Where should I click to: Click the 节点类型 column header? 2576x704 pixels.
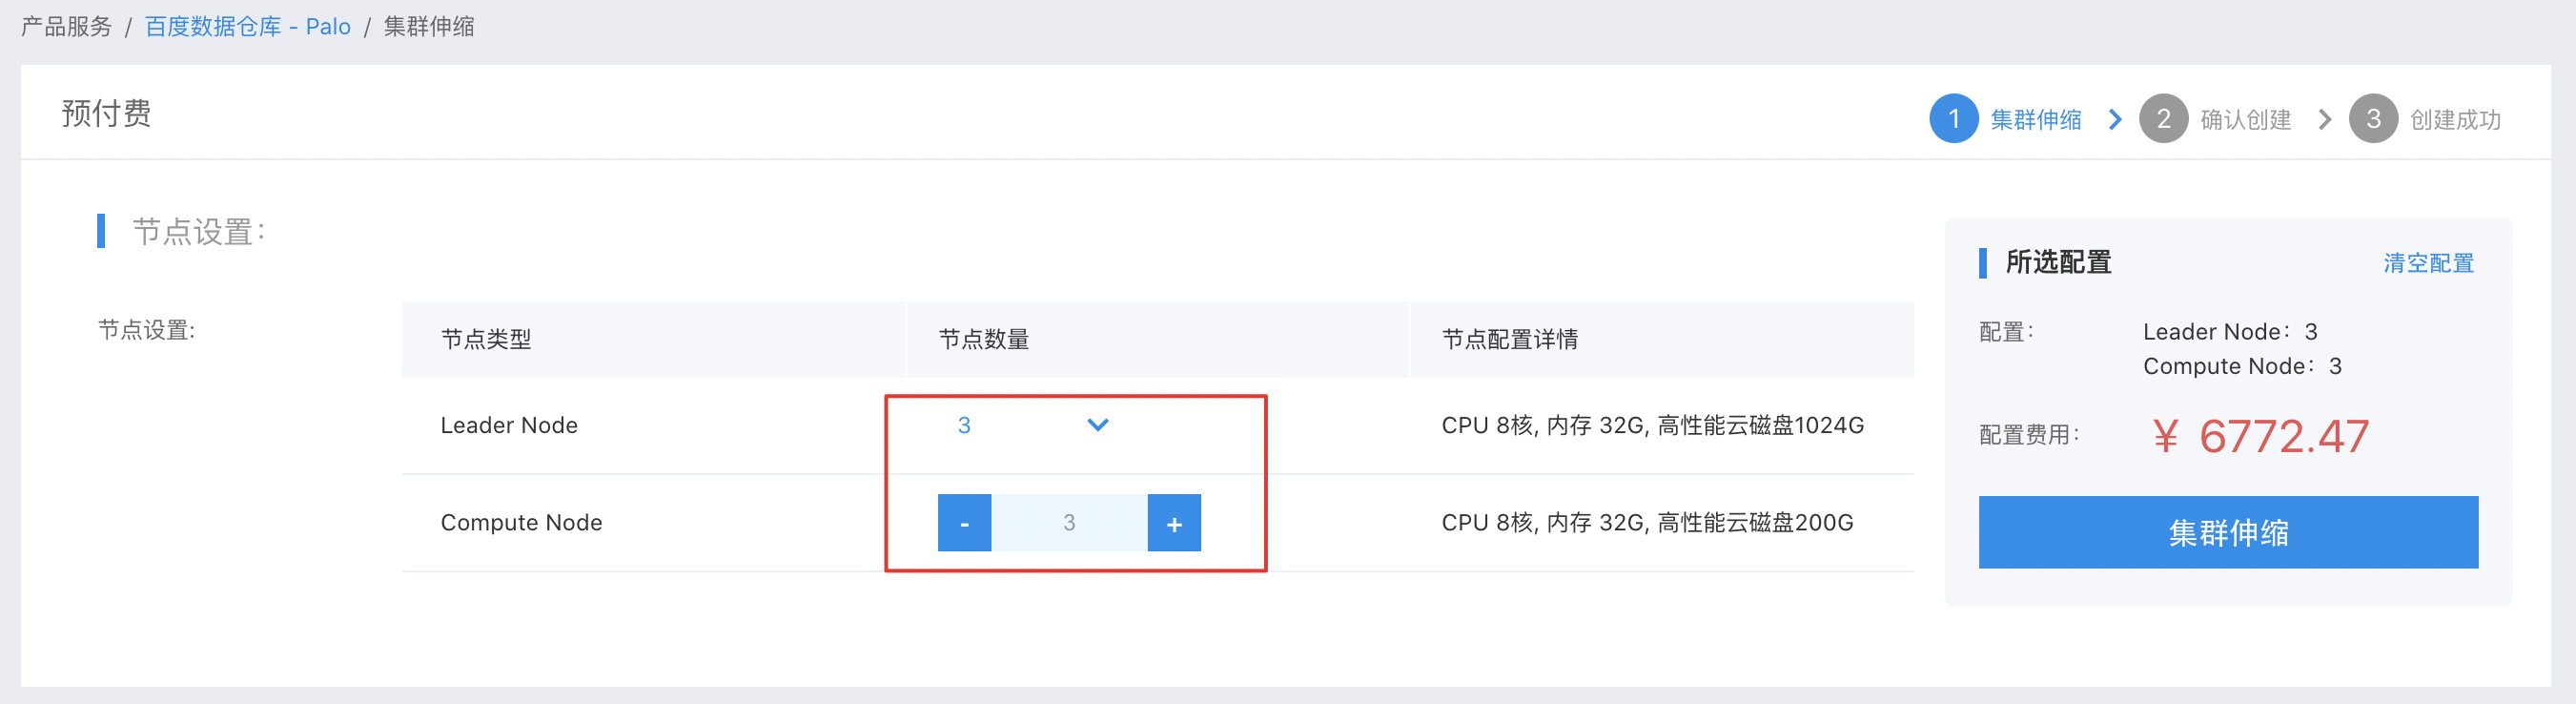(x=486, y=339)
